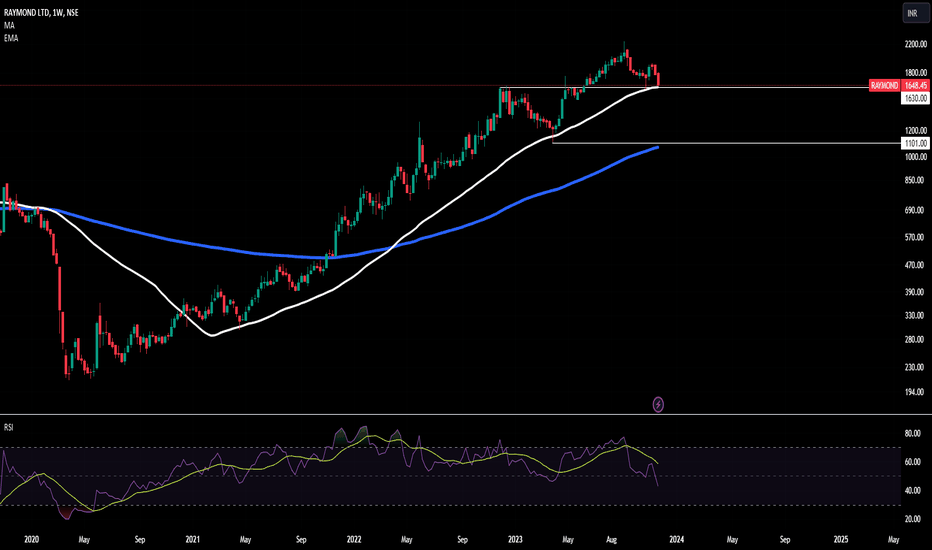Image resolution: width=932 pixels, height=550 pixels.
Task: Click the RSI 40.00 axis value
Action: point(912,491)
